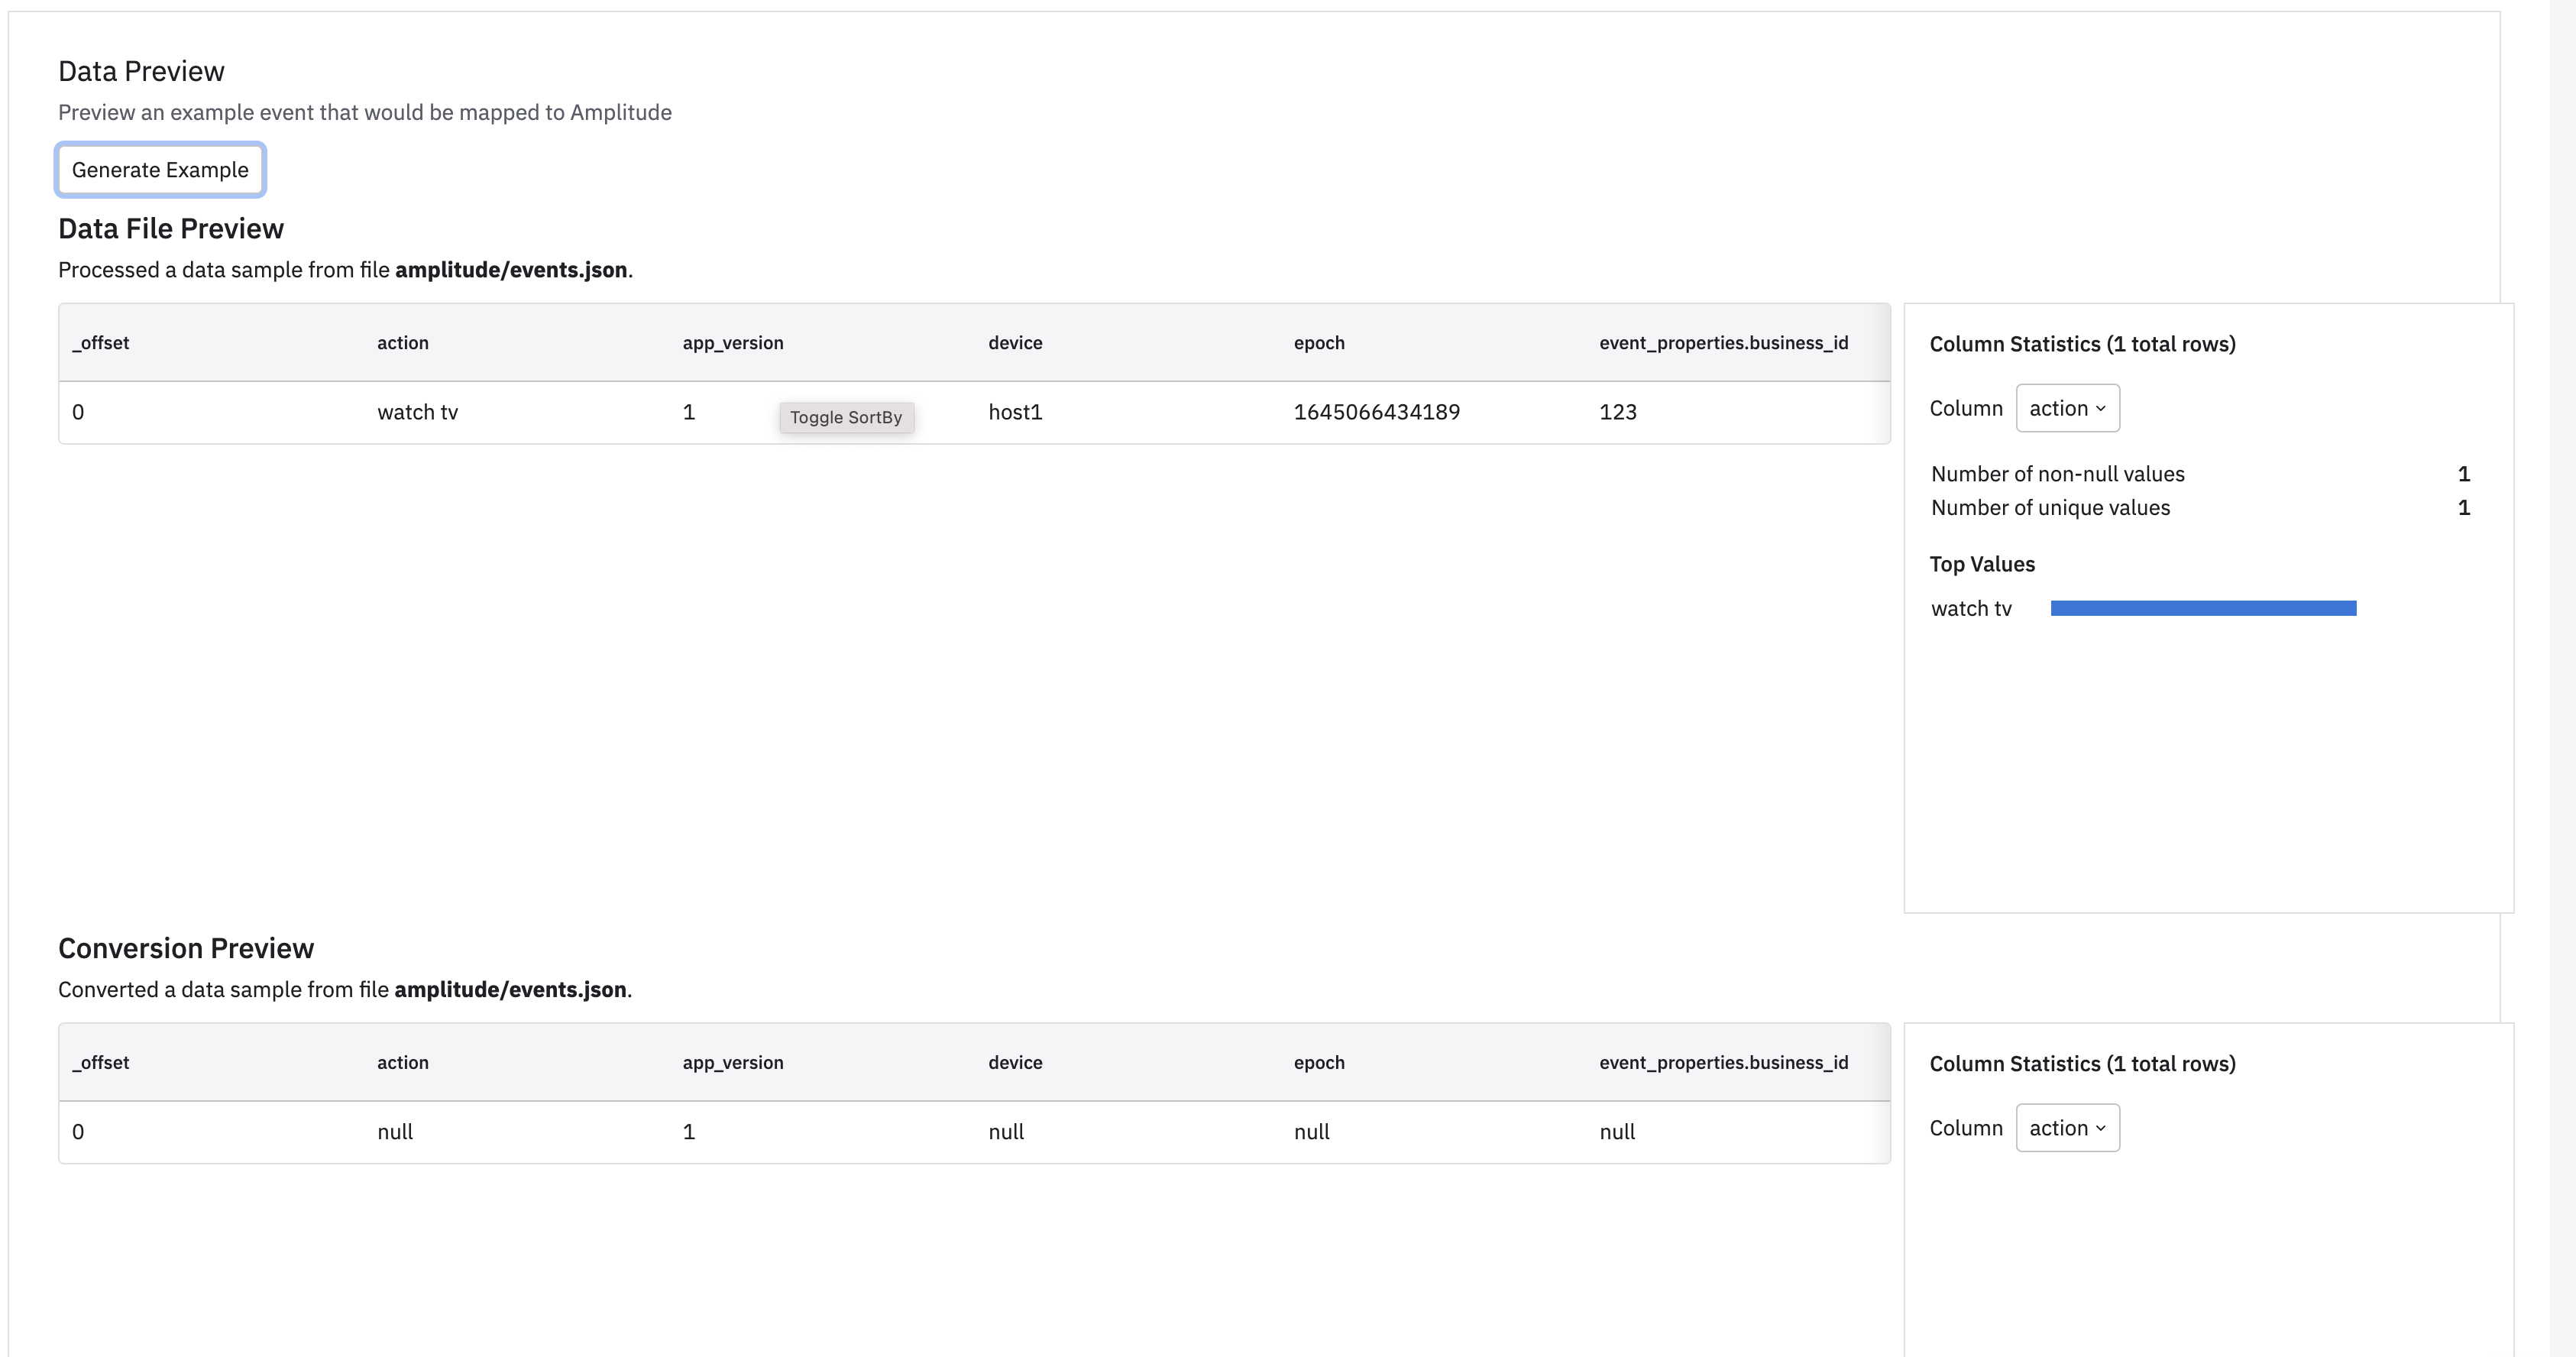2576x1357 pixels.
Task: Sort Conversion Preview by epoch header
Action: [x=1319, y=1063]
